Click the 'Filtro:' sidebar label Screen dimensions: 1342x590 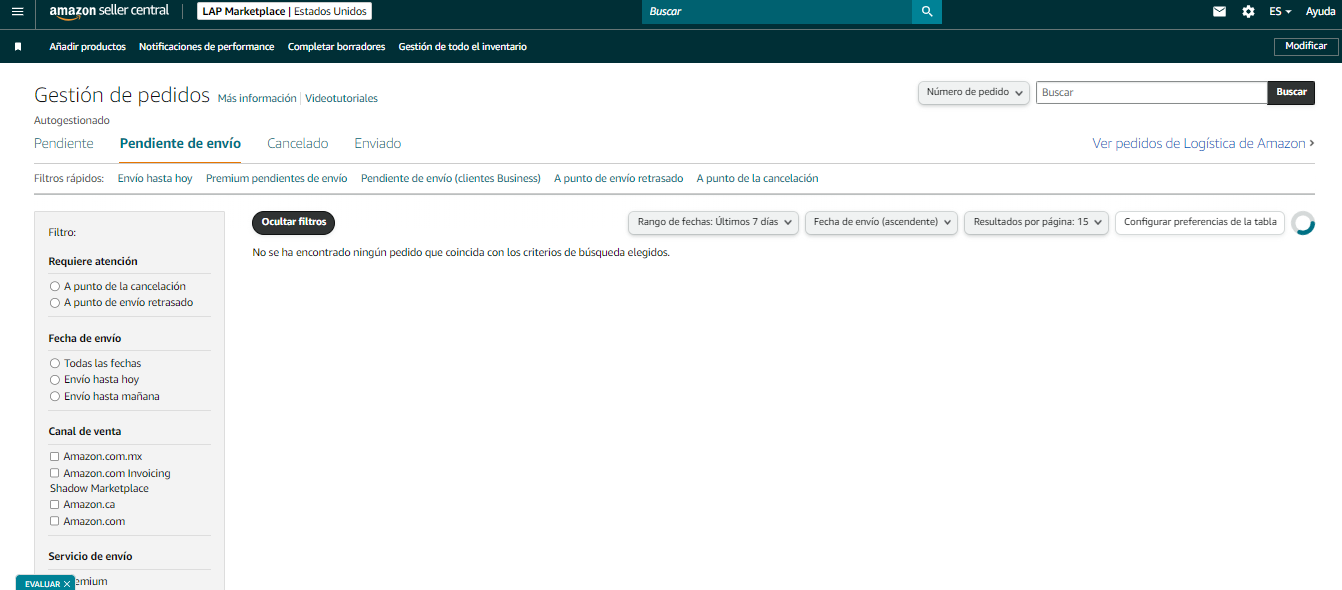coord(62,232)
